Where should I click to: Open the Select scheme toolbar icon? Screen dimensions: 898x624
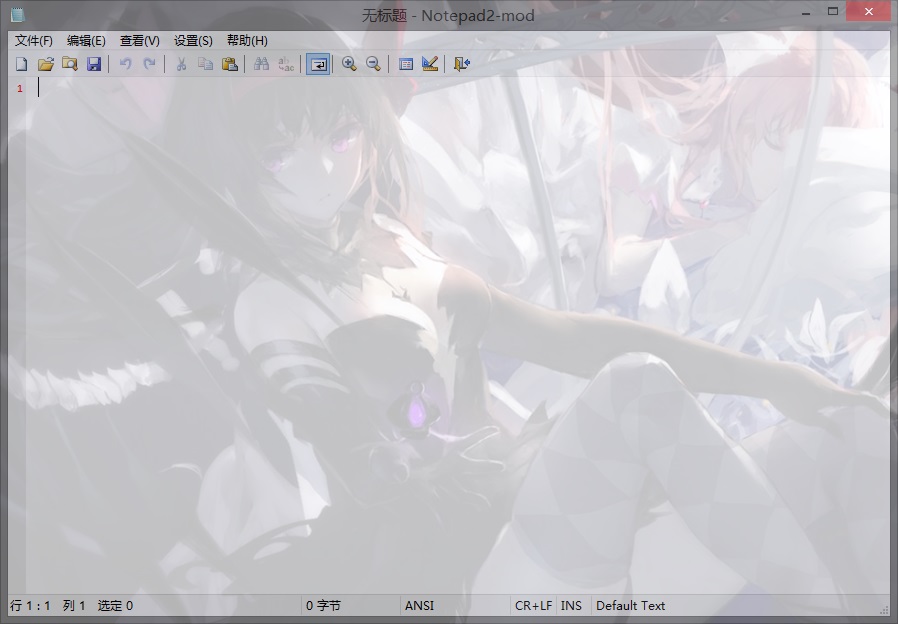pyautogui.click(x=406, y=64)
